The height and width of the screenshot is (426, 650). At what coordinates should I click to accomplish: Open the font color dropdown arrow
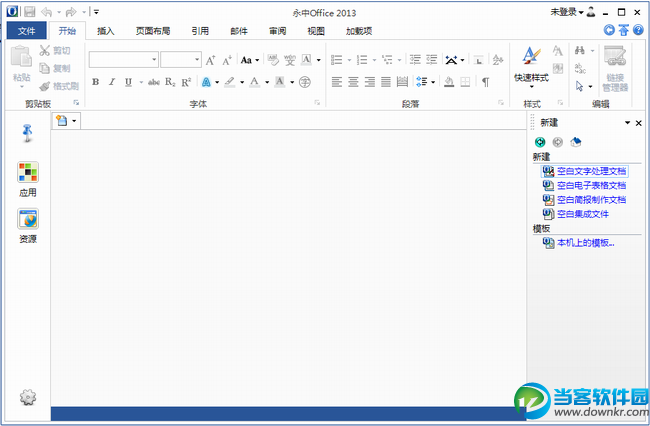pos(267,82)
